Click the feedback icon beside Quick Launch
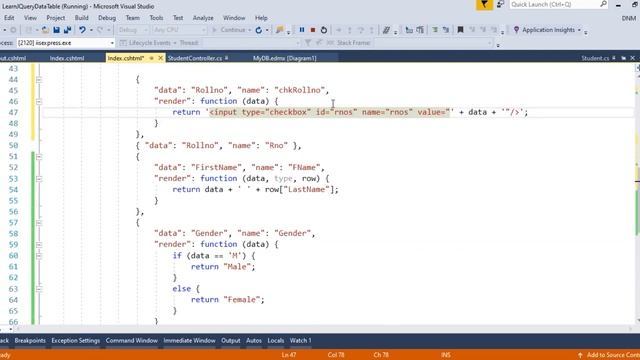Screen dimensions: 640x360 [x=500, y=4]
